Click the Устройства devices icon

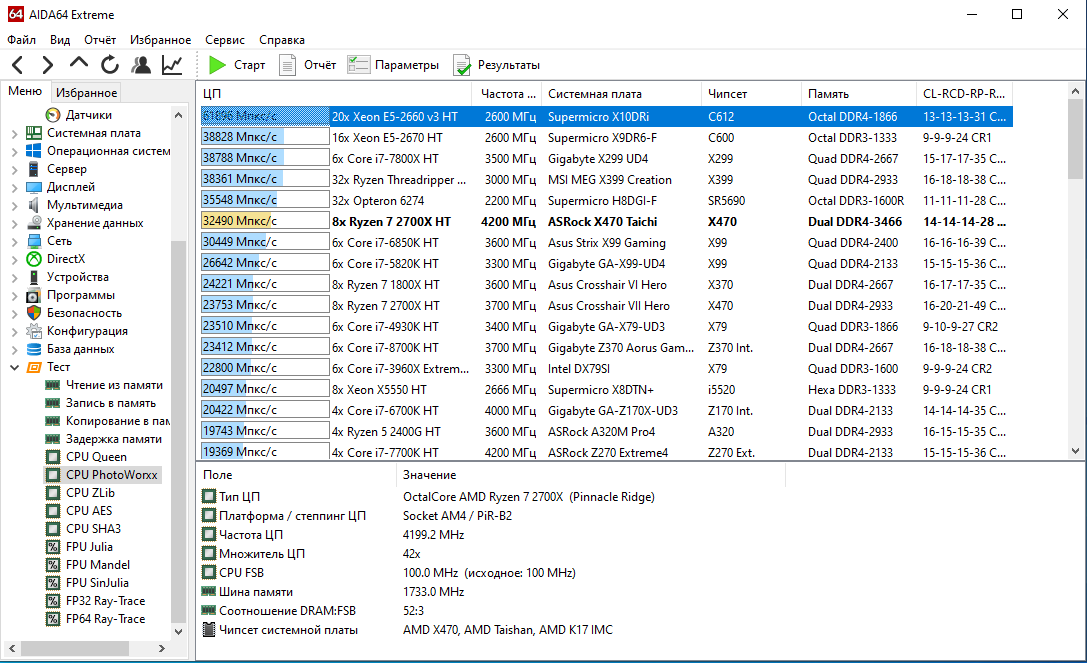(33, 277)
